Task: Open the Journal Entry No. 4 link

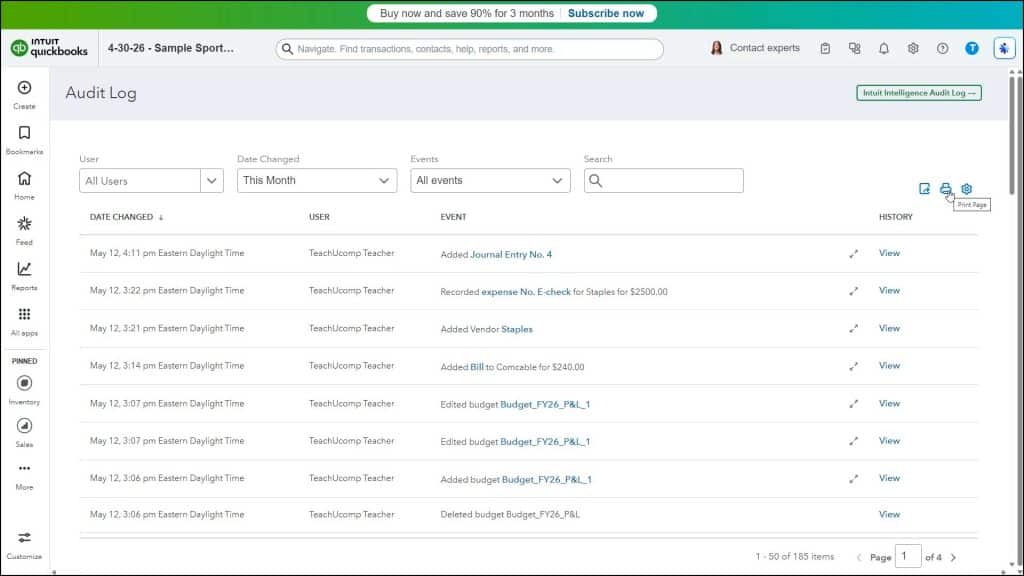Action: click(x=511, y=255)
